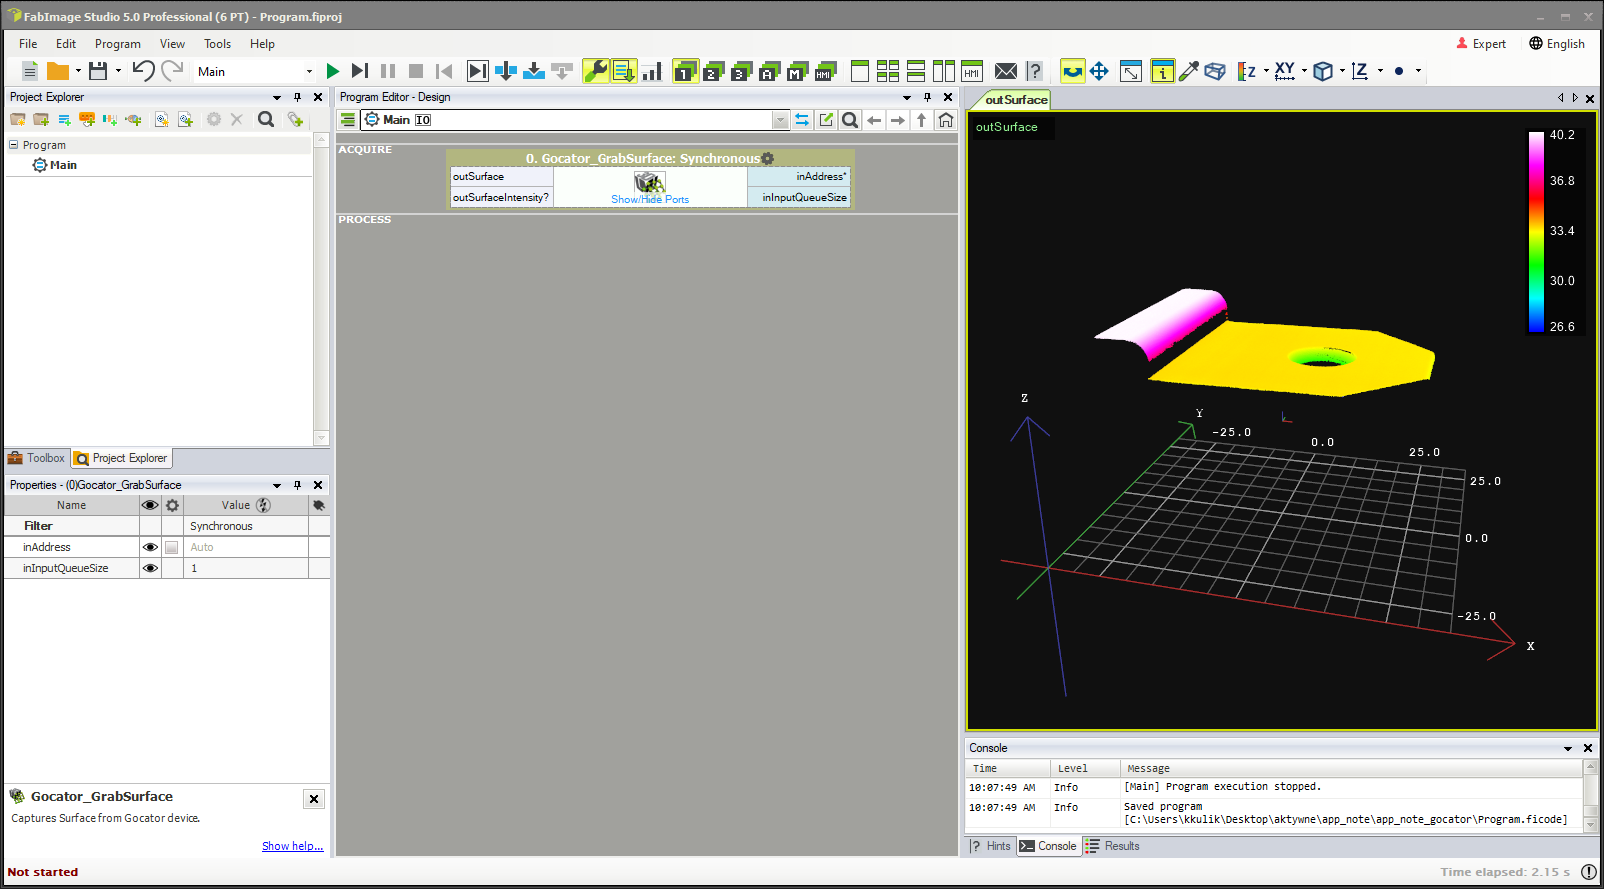1604x889 pixels.
Task: Open the envelope feedback icon
Action: tap(1006, 71)
